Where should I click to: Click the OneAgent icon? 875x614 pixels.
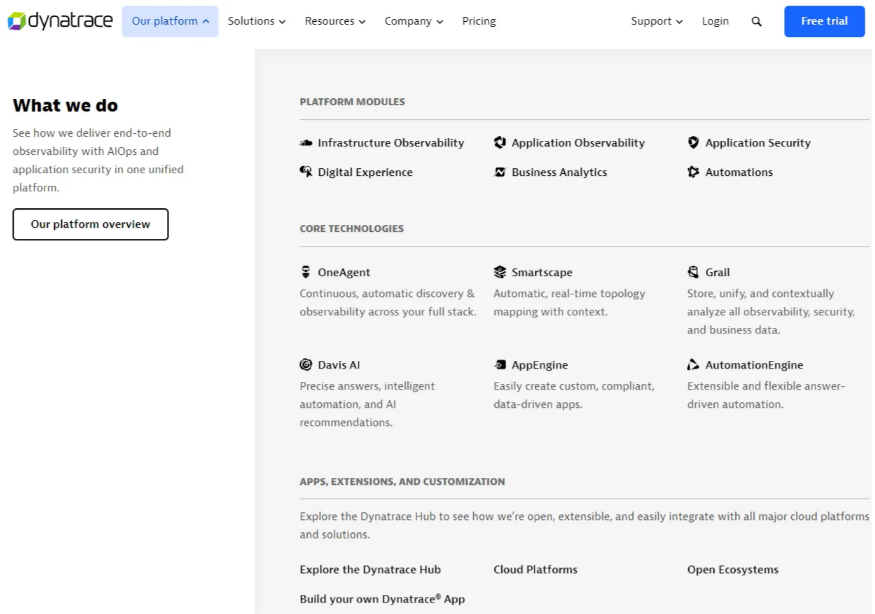305,272
